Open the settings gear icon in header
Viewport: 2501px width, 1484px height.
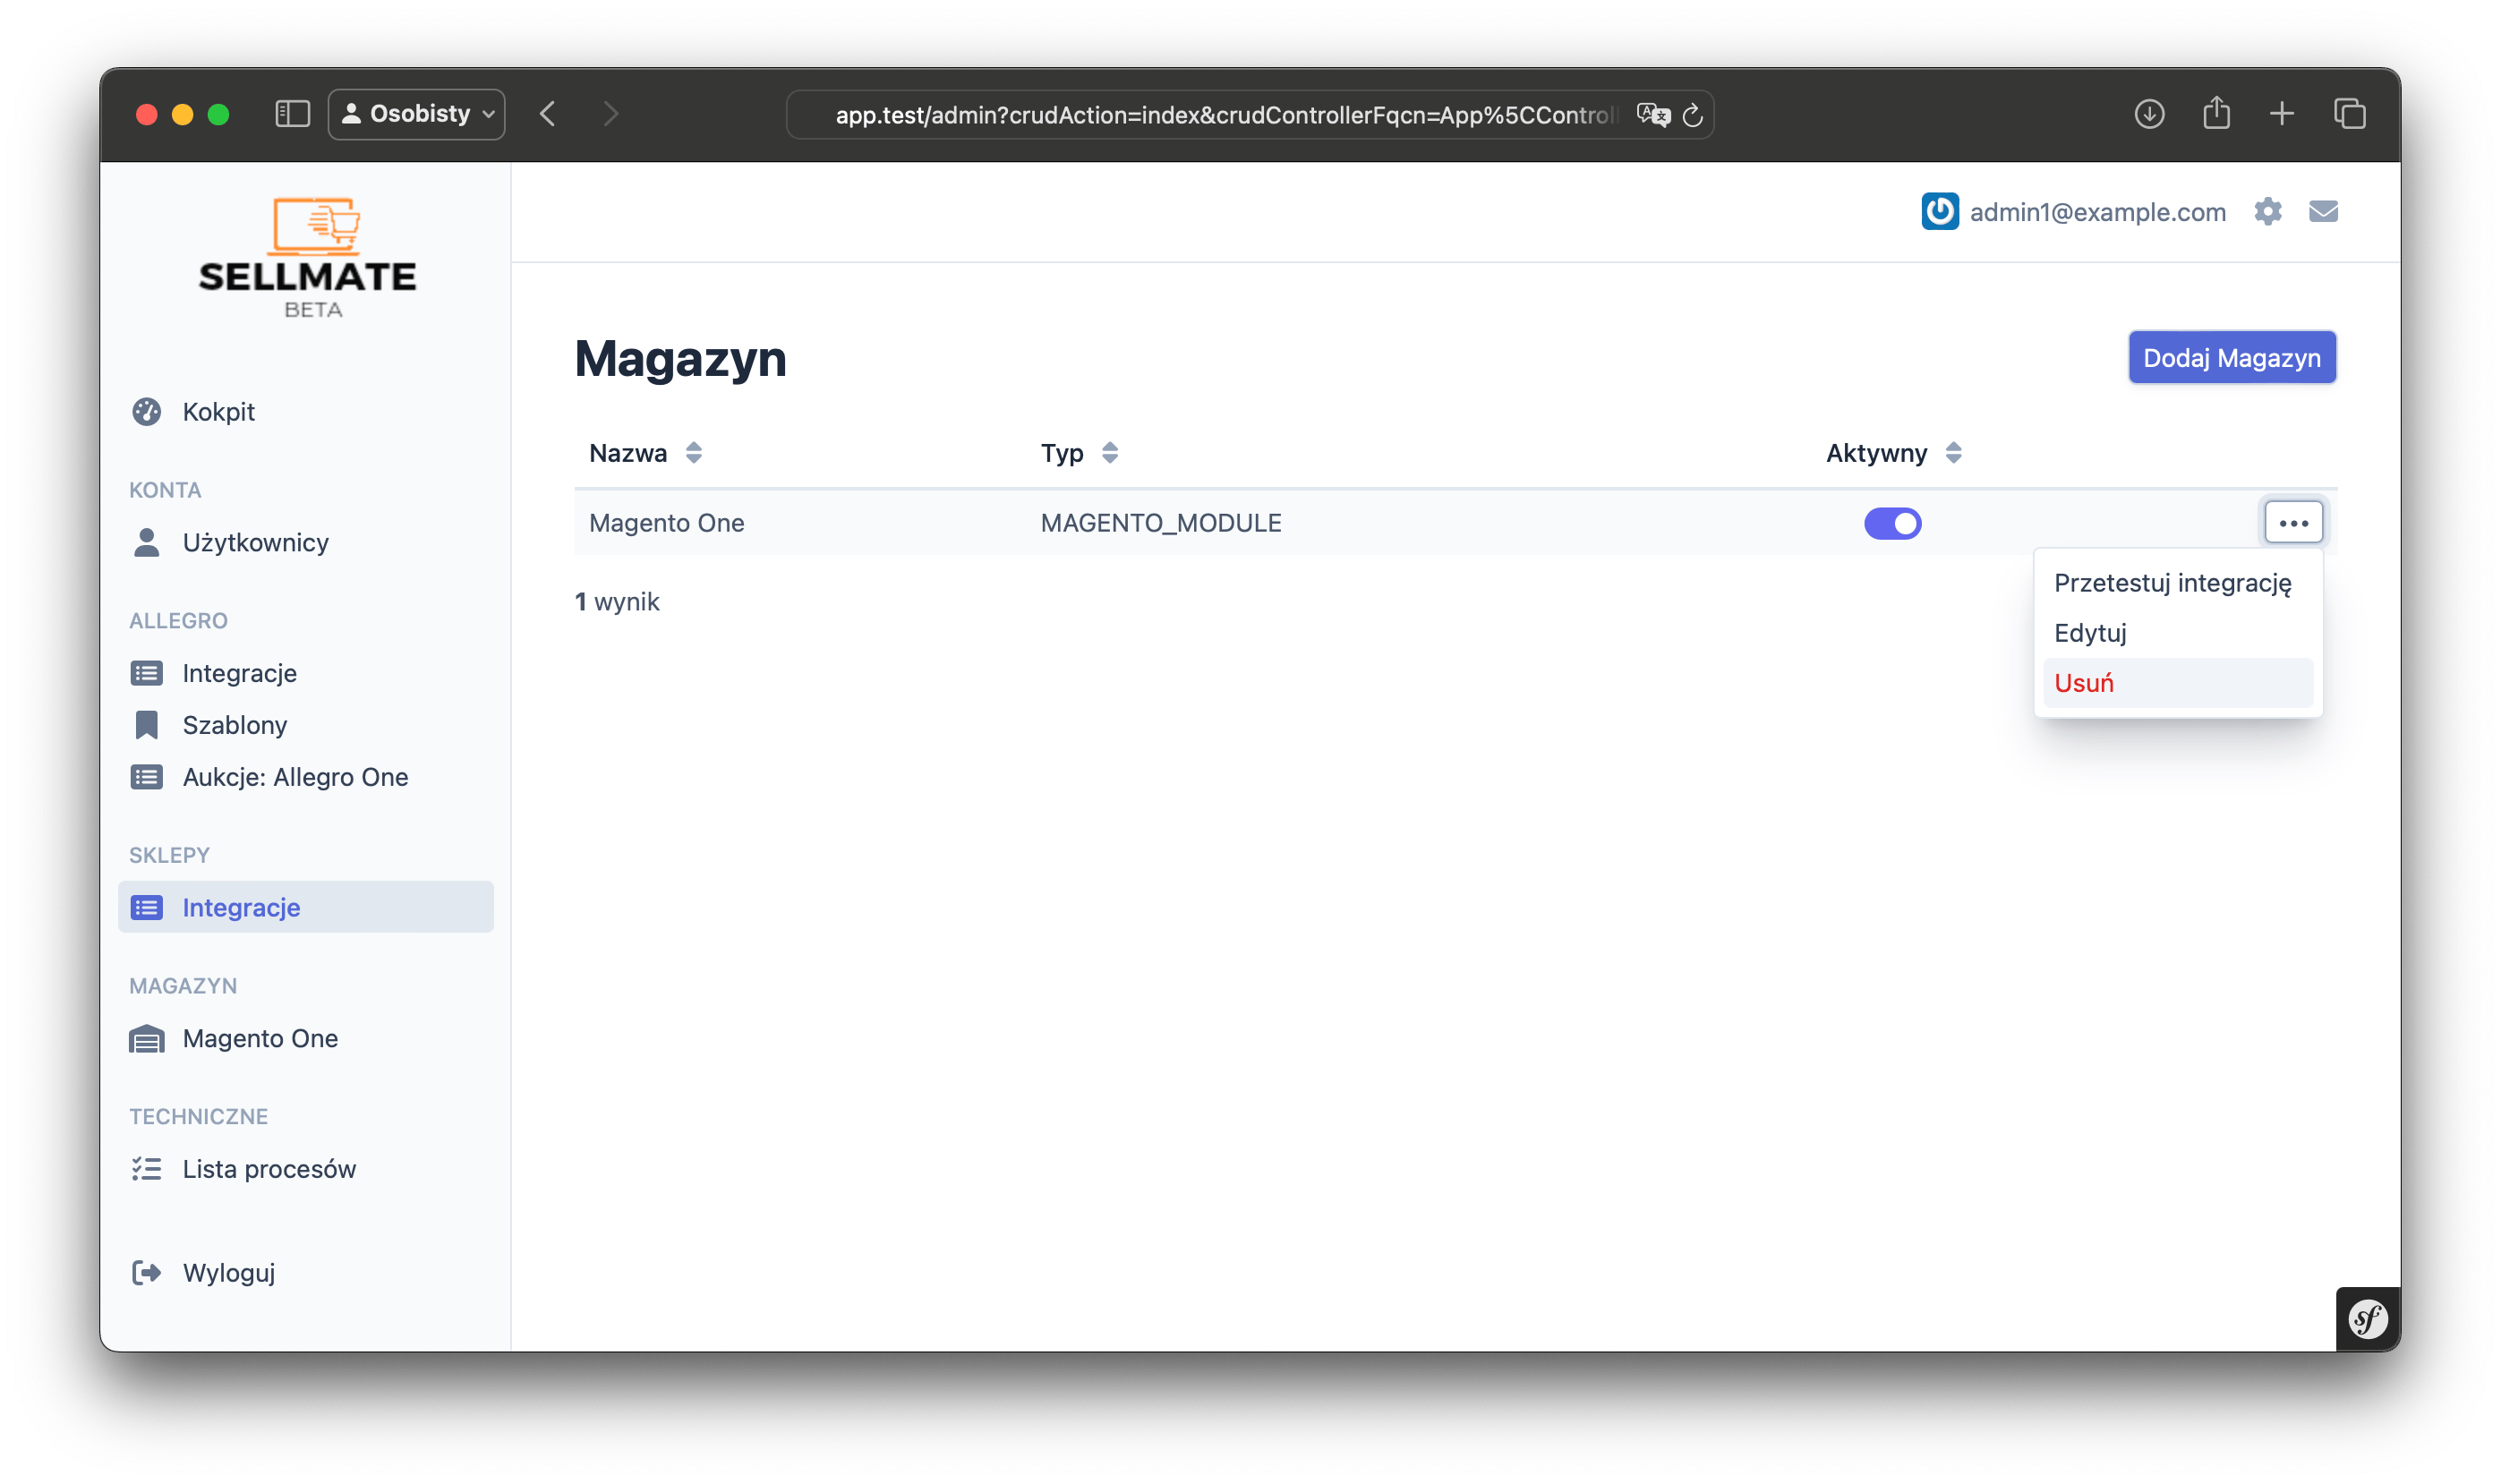(2267, 211)
